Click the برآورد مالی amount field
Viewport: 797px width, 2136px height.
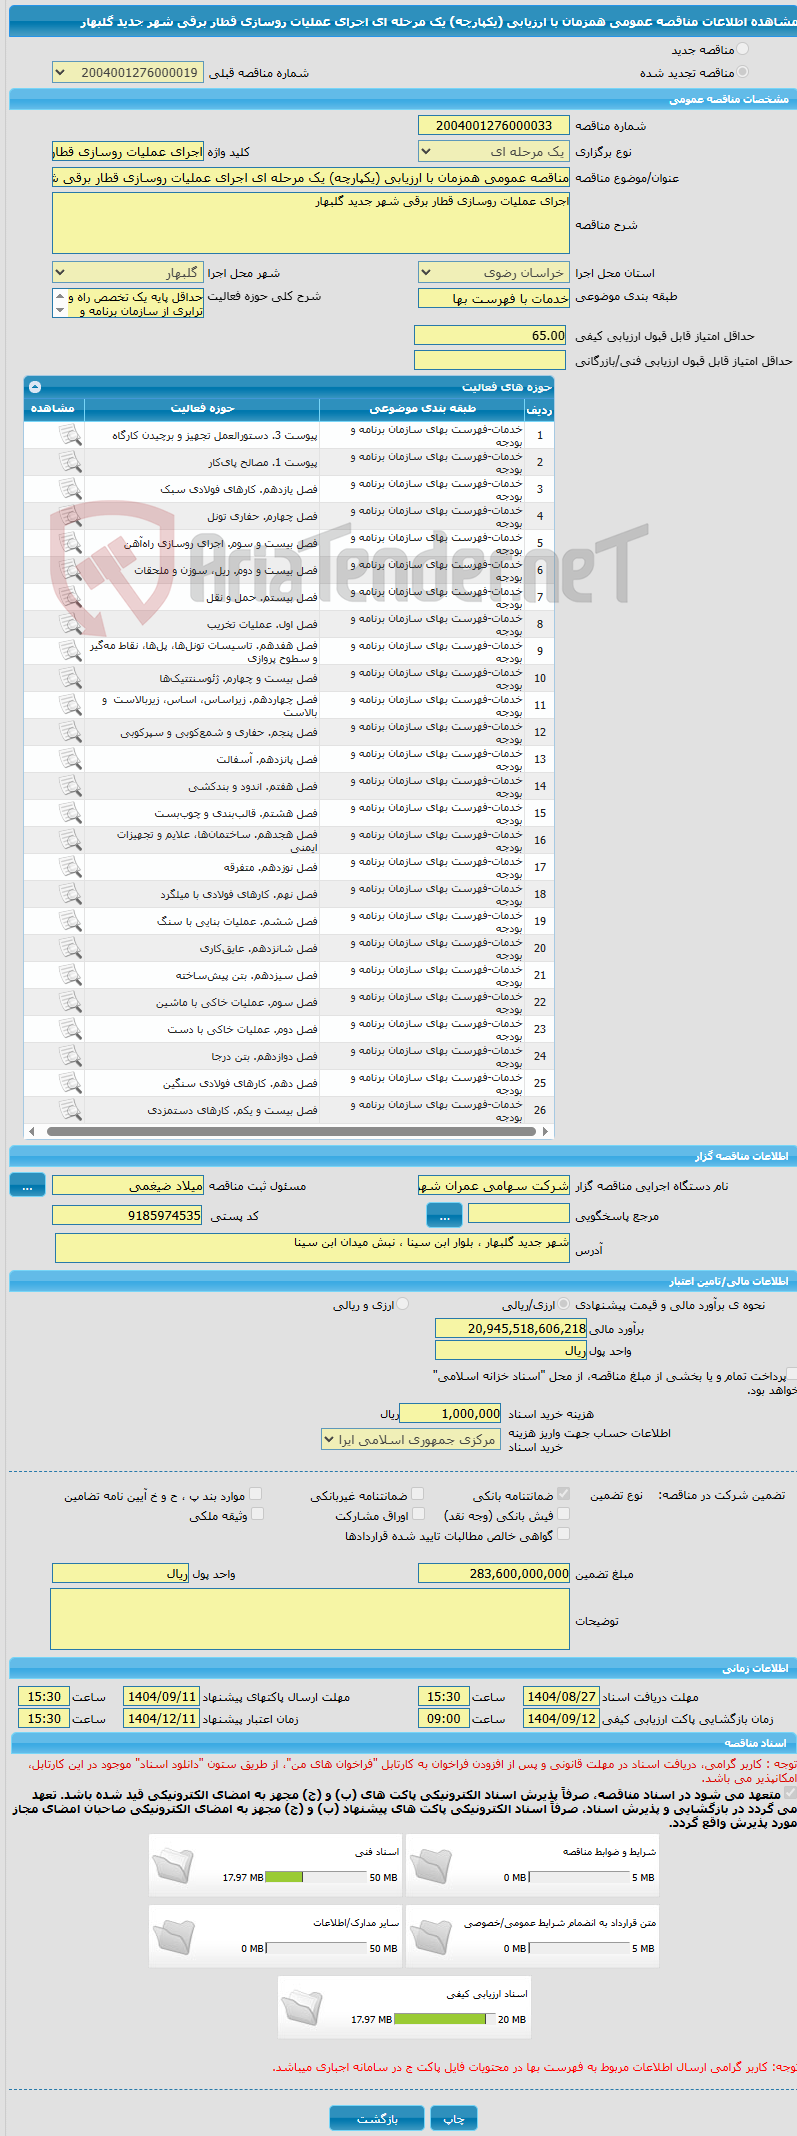tap(511, 1328)
